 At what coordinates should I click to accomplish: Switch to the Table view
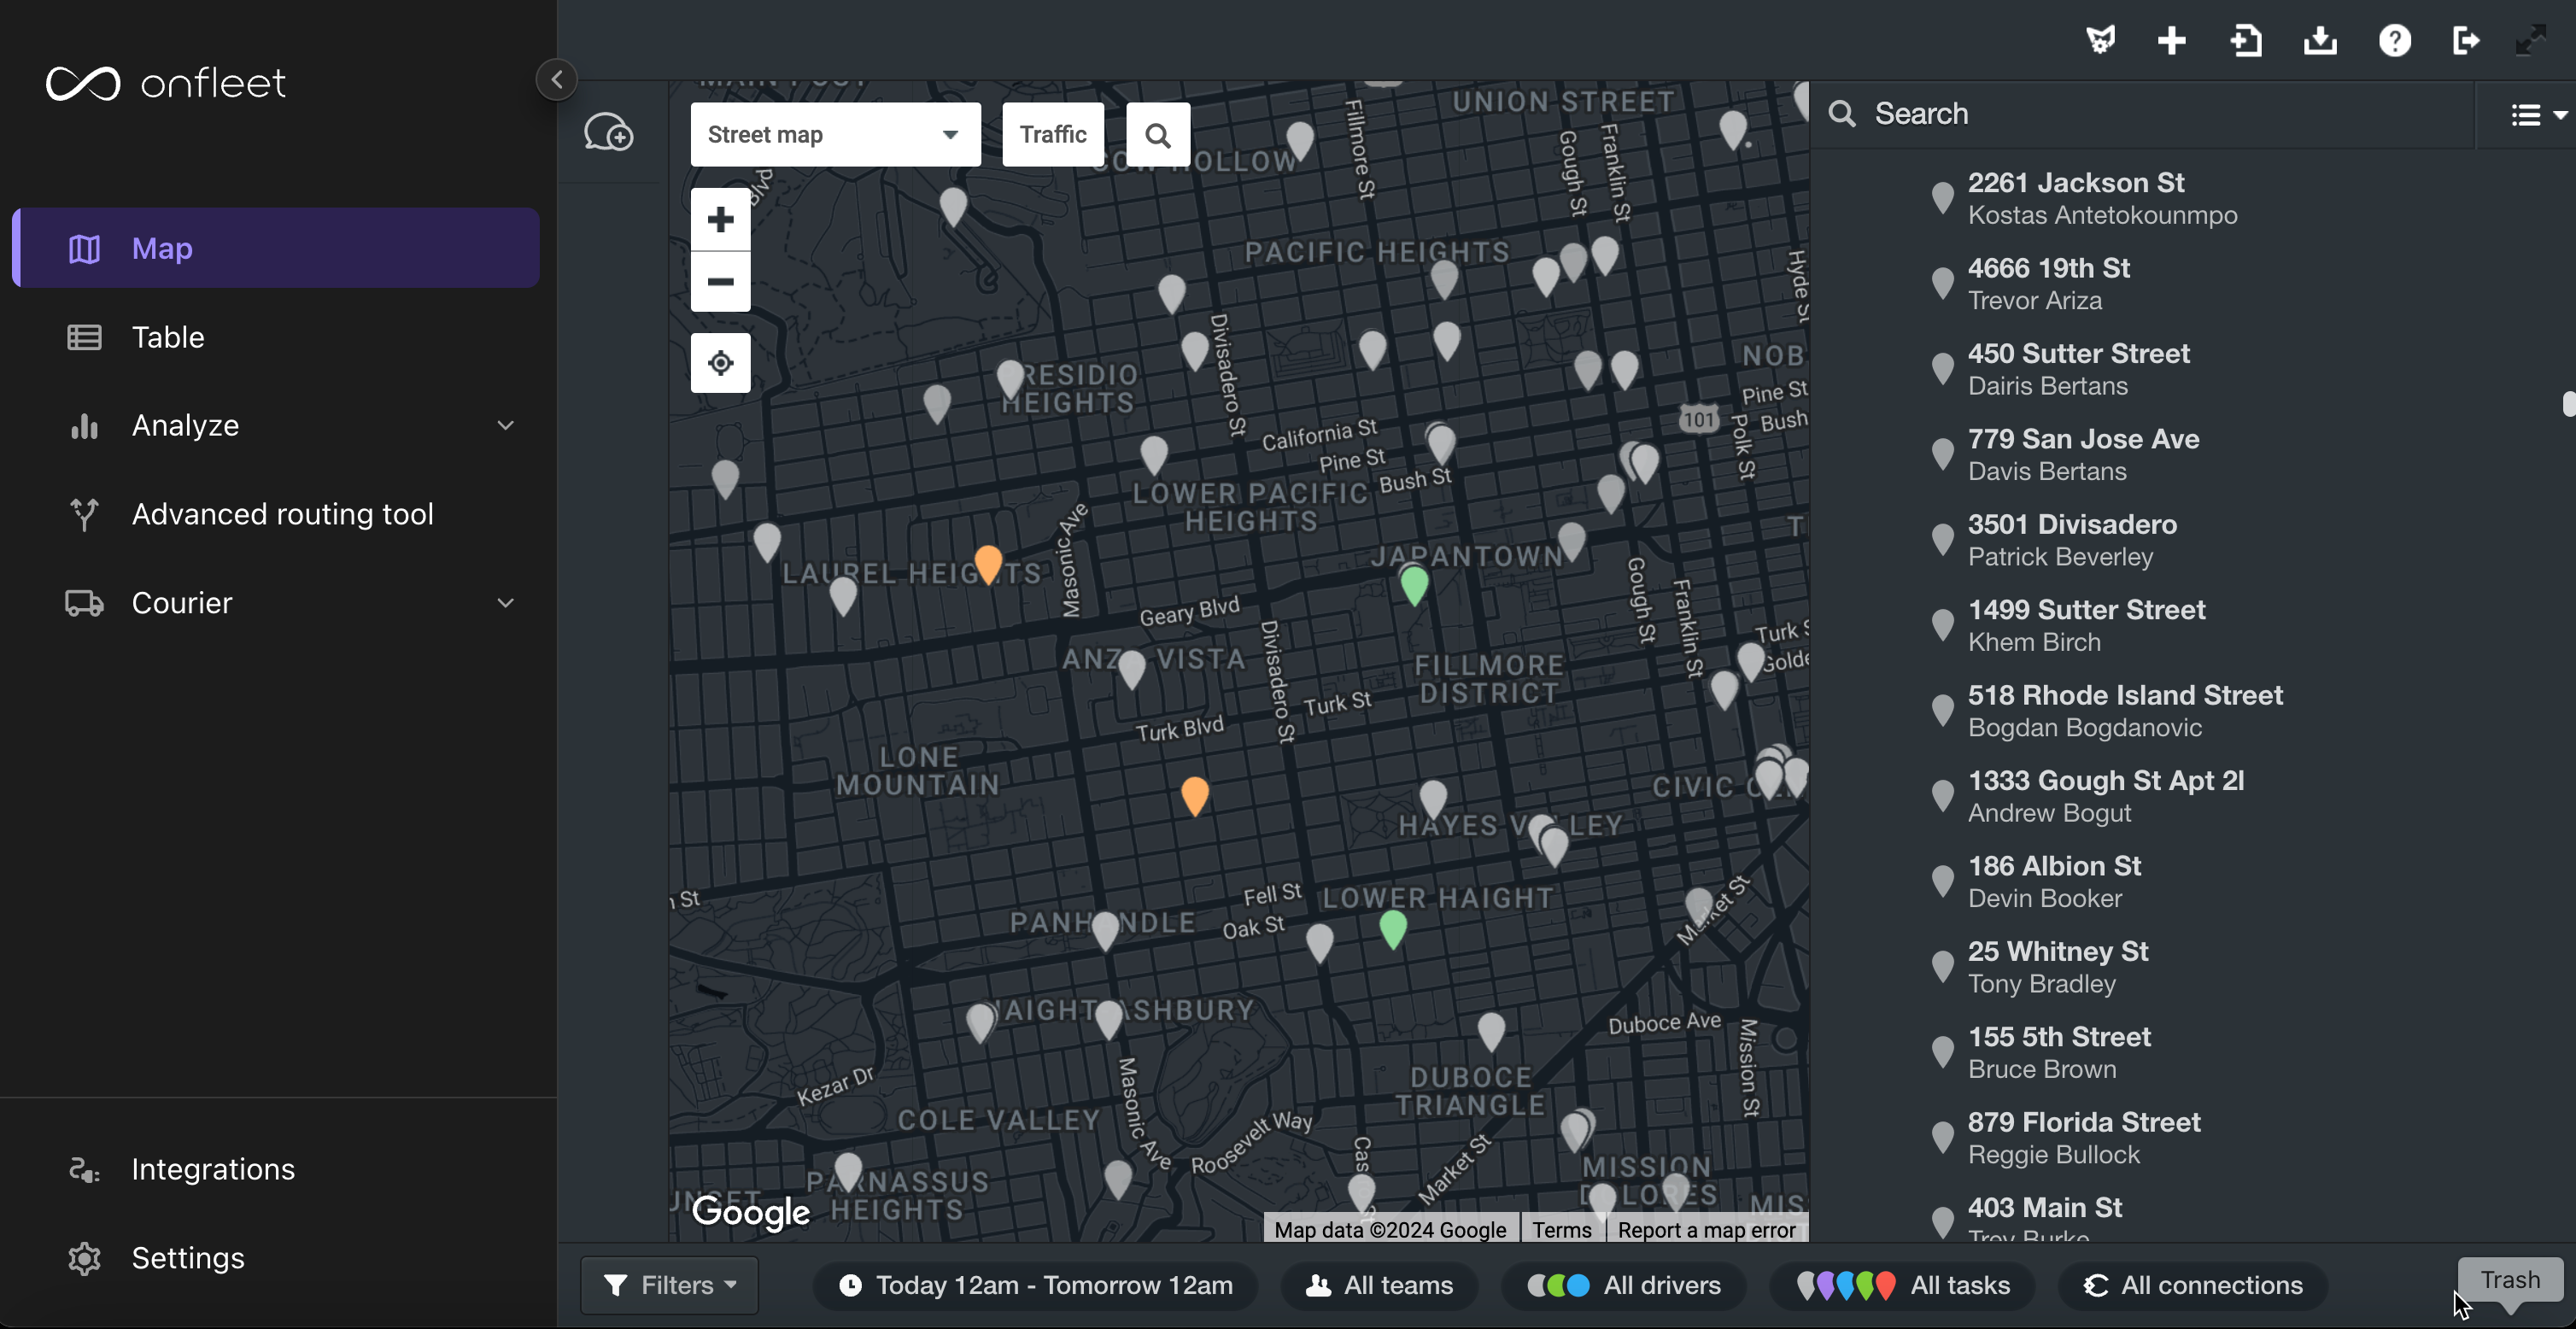167,337
